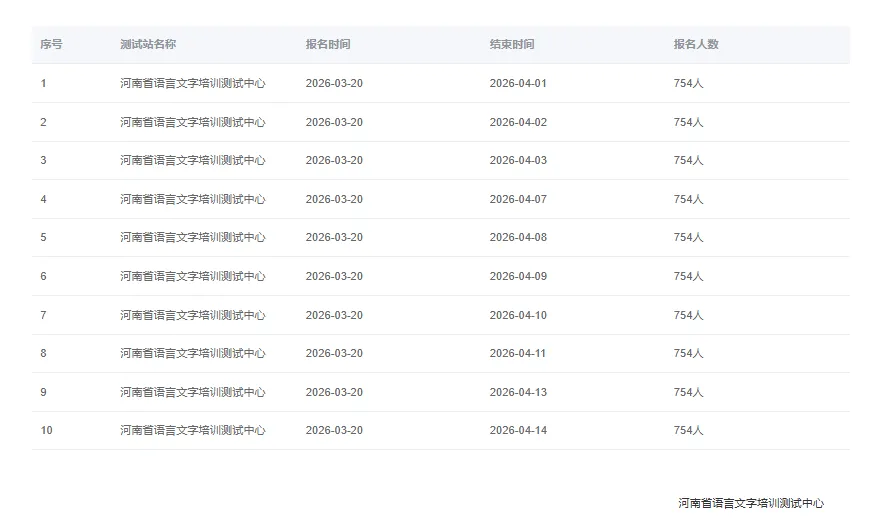Select the station name in row 1

coord(192,83)
